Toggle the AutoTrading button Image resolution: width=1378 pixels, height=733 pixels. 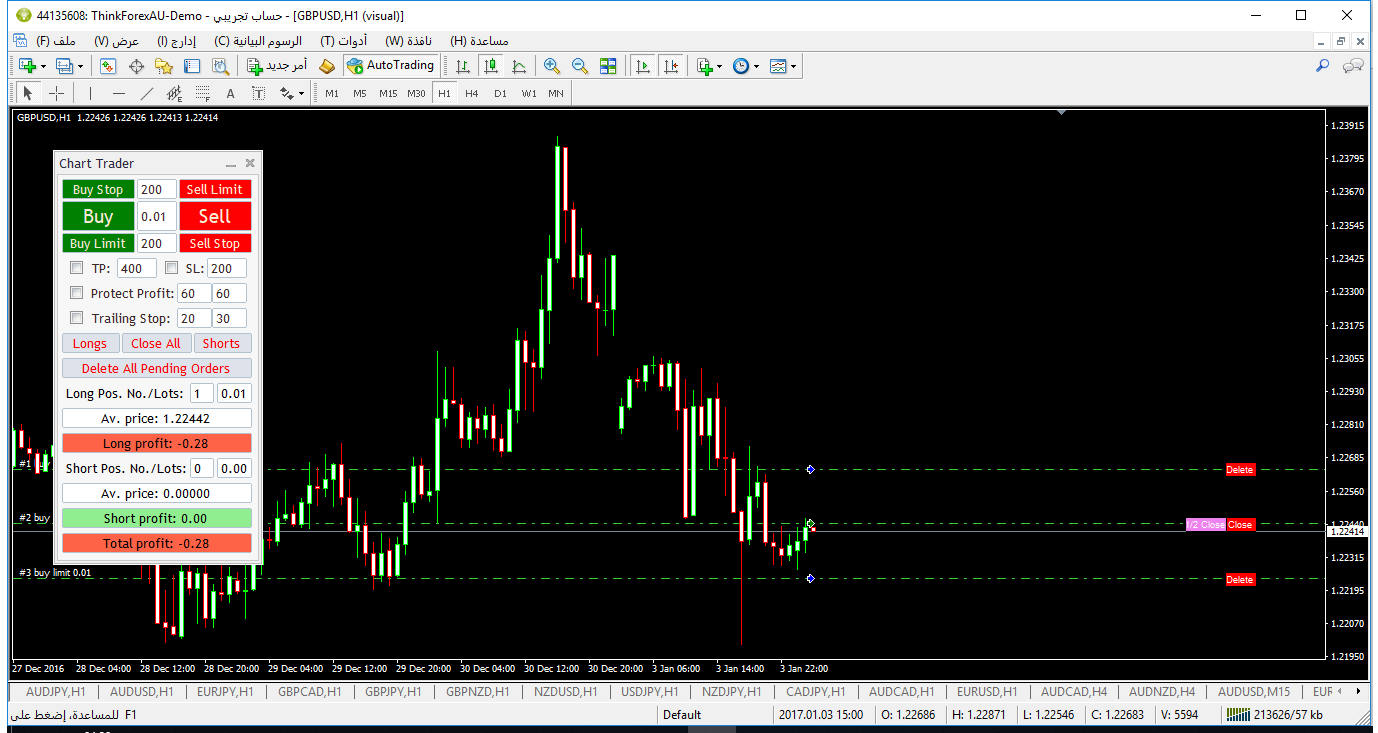(x=390, y=66)
